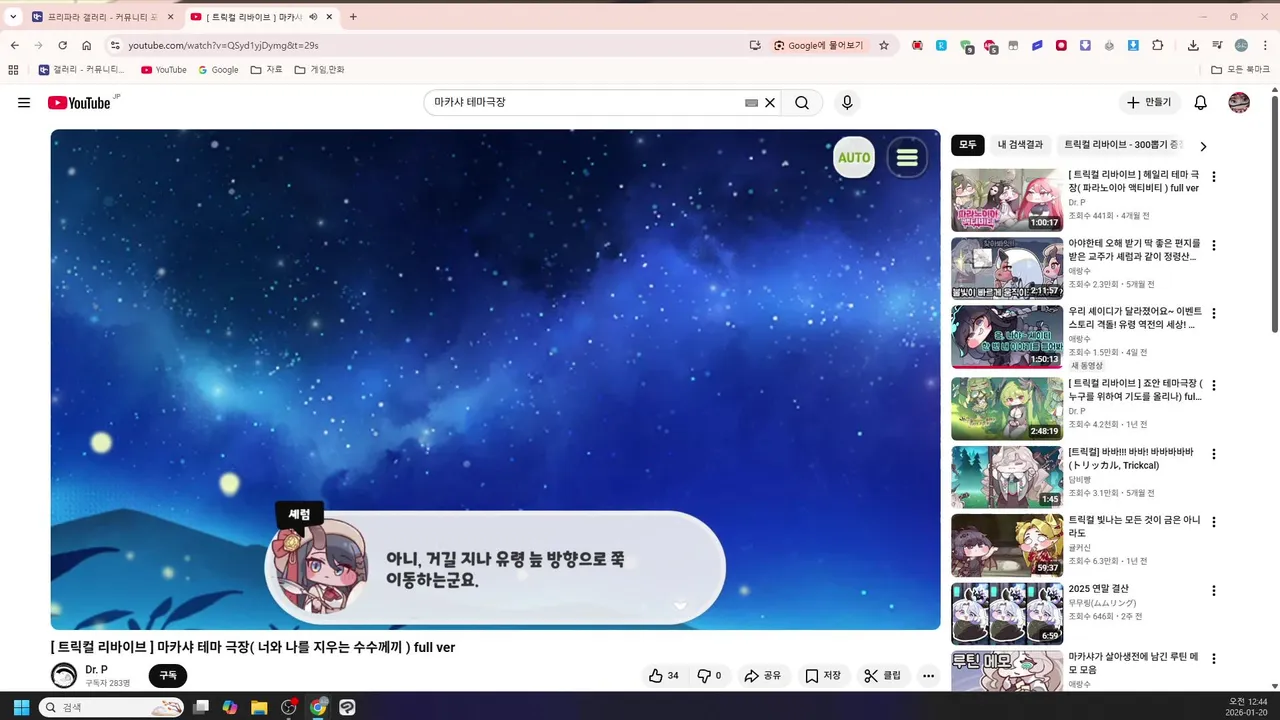The width and height of the screenshot is (1280, 720).
Task: Open the apps grid in bookmarks bar
Action: click(13, 70)
